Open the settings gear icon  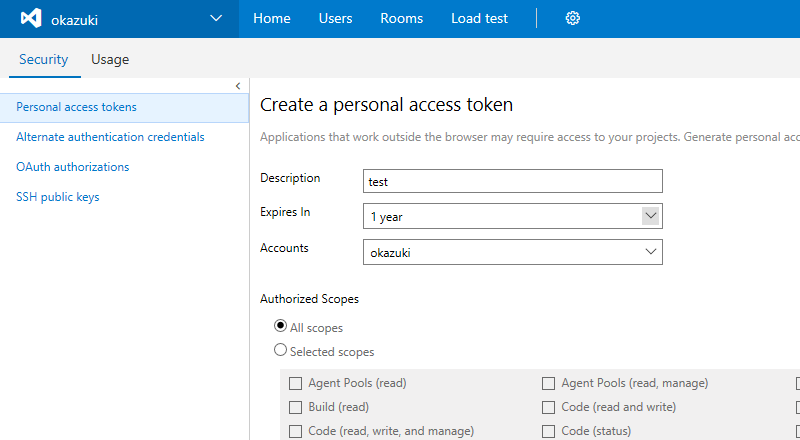pos(573,19)
